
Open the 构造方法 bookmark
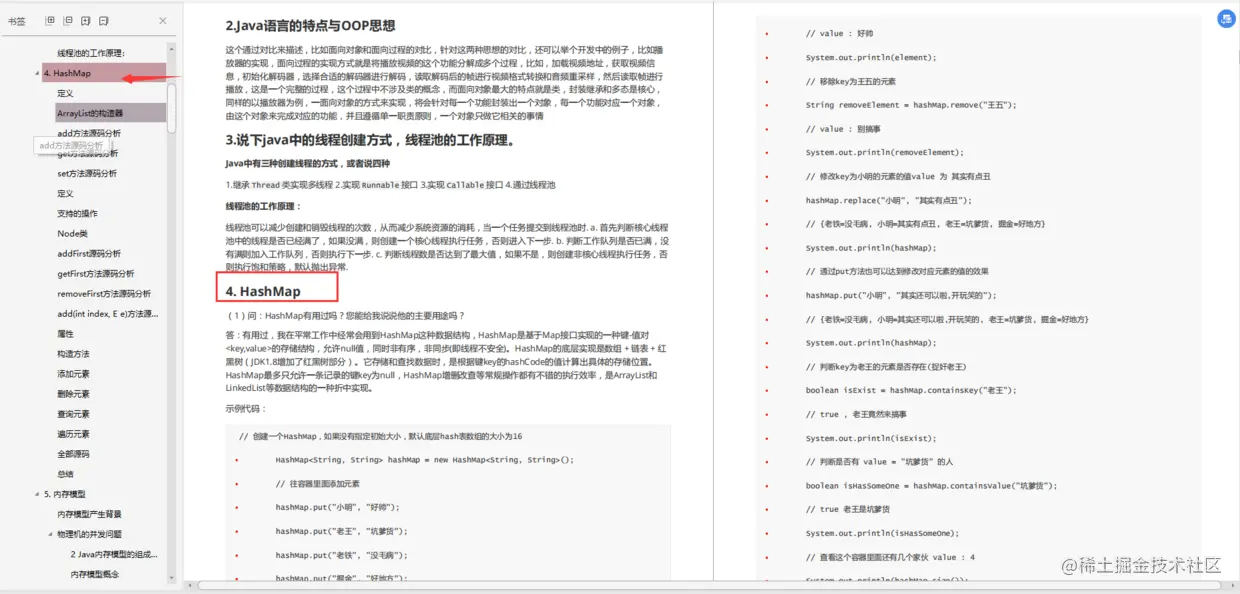tap(73, 354)
